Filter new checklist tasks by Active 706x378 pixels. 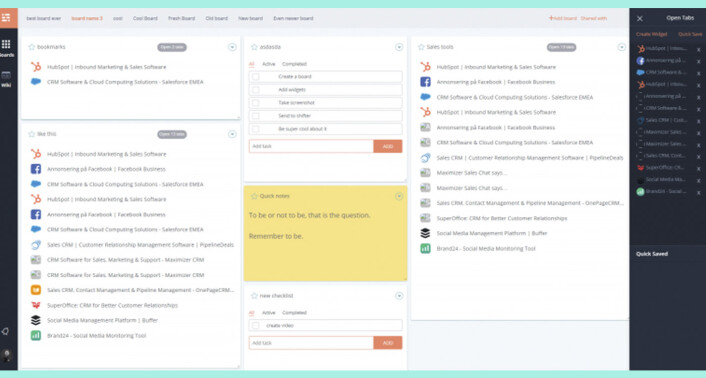(269, 313)
